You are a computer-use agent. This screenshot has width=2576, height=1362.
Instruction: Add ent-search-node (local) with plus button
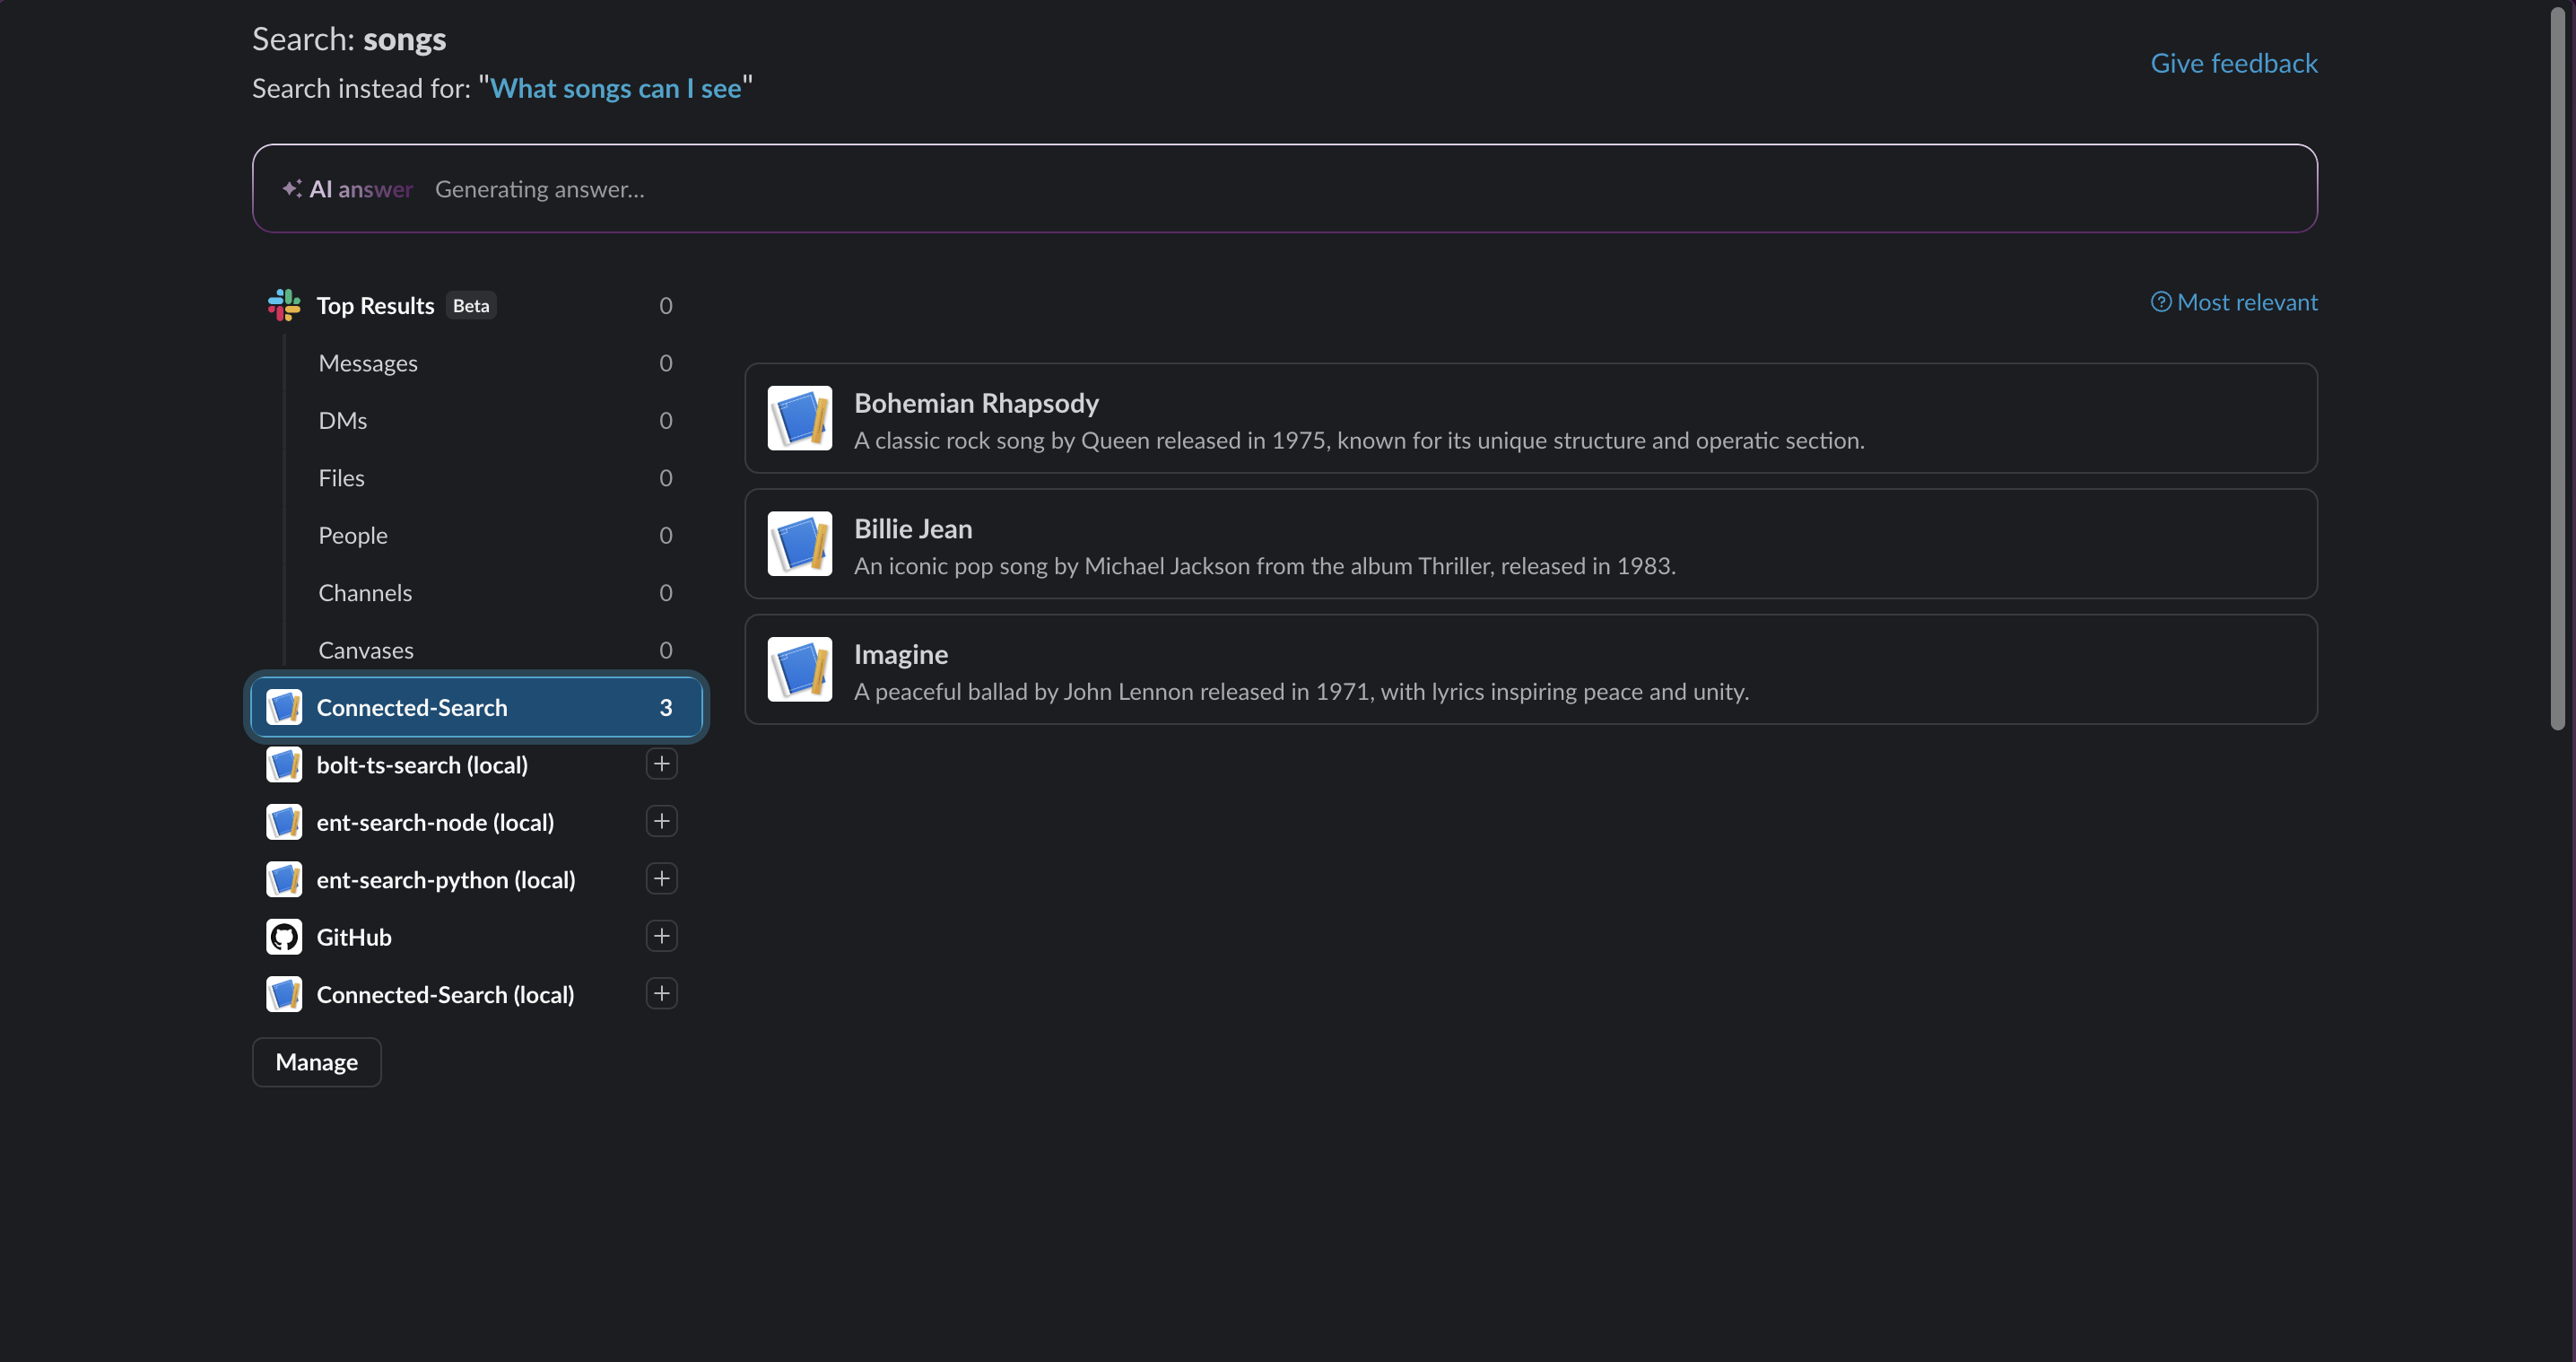pyautogui.click(x=661, y=821)
